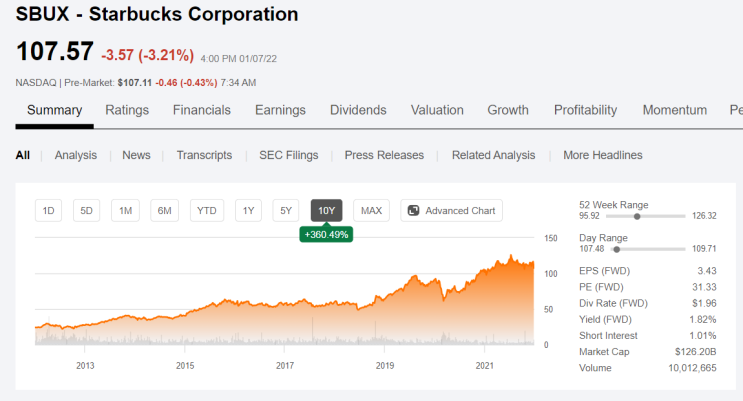Click More Headlines

click(x=603, y=155)
